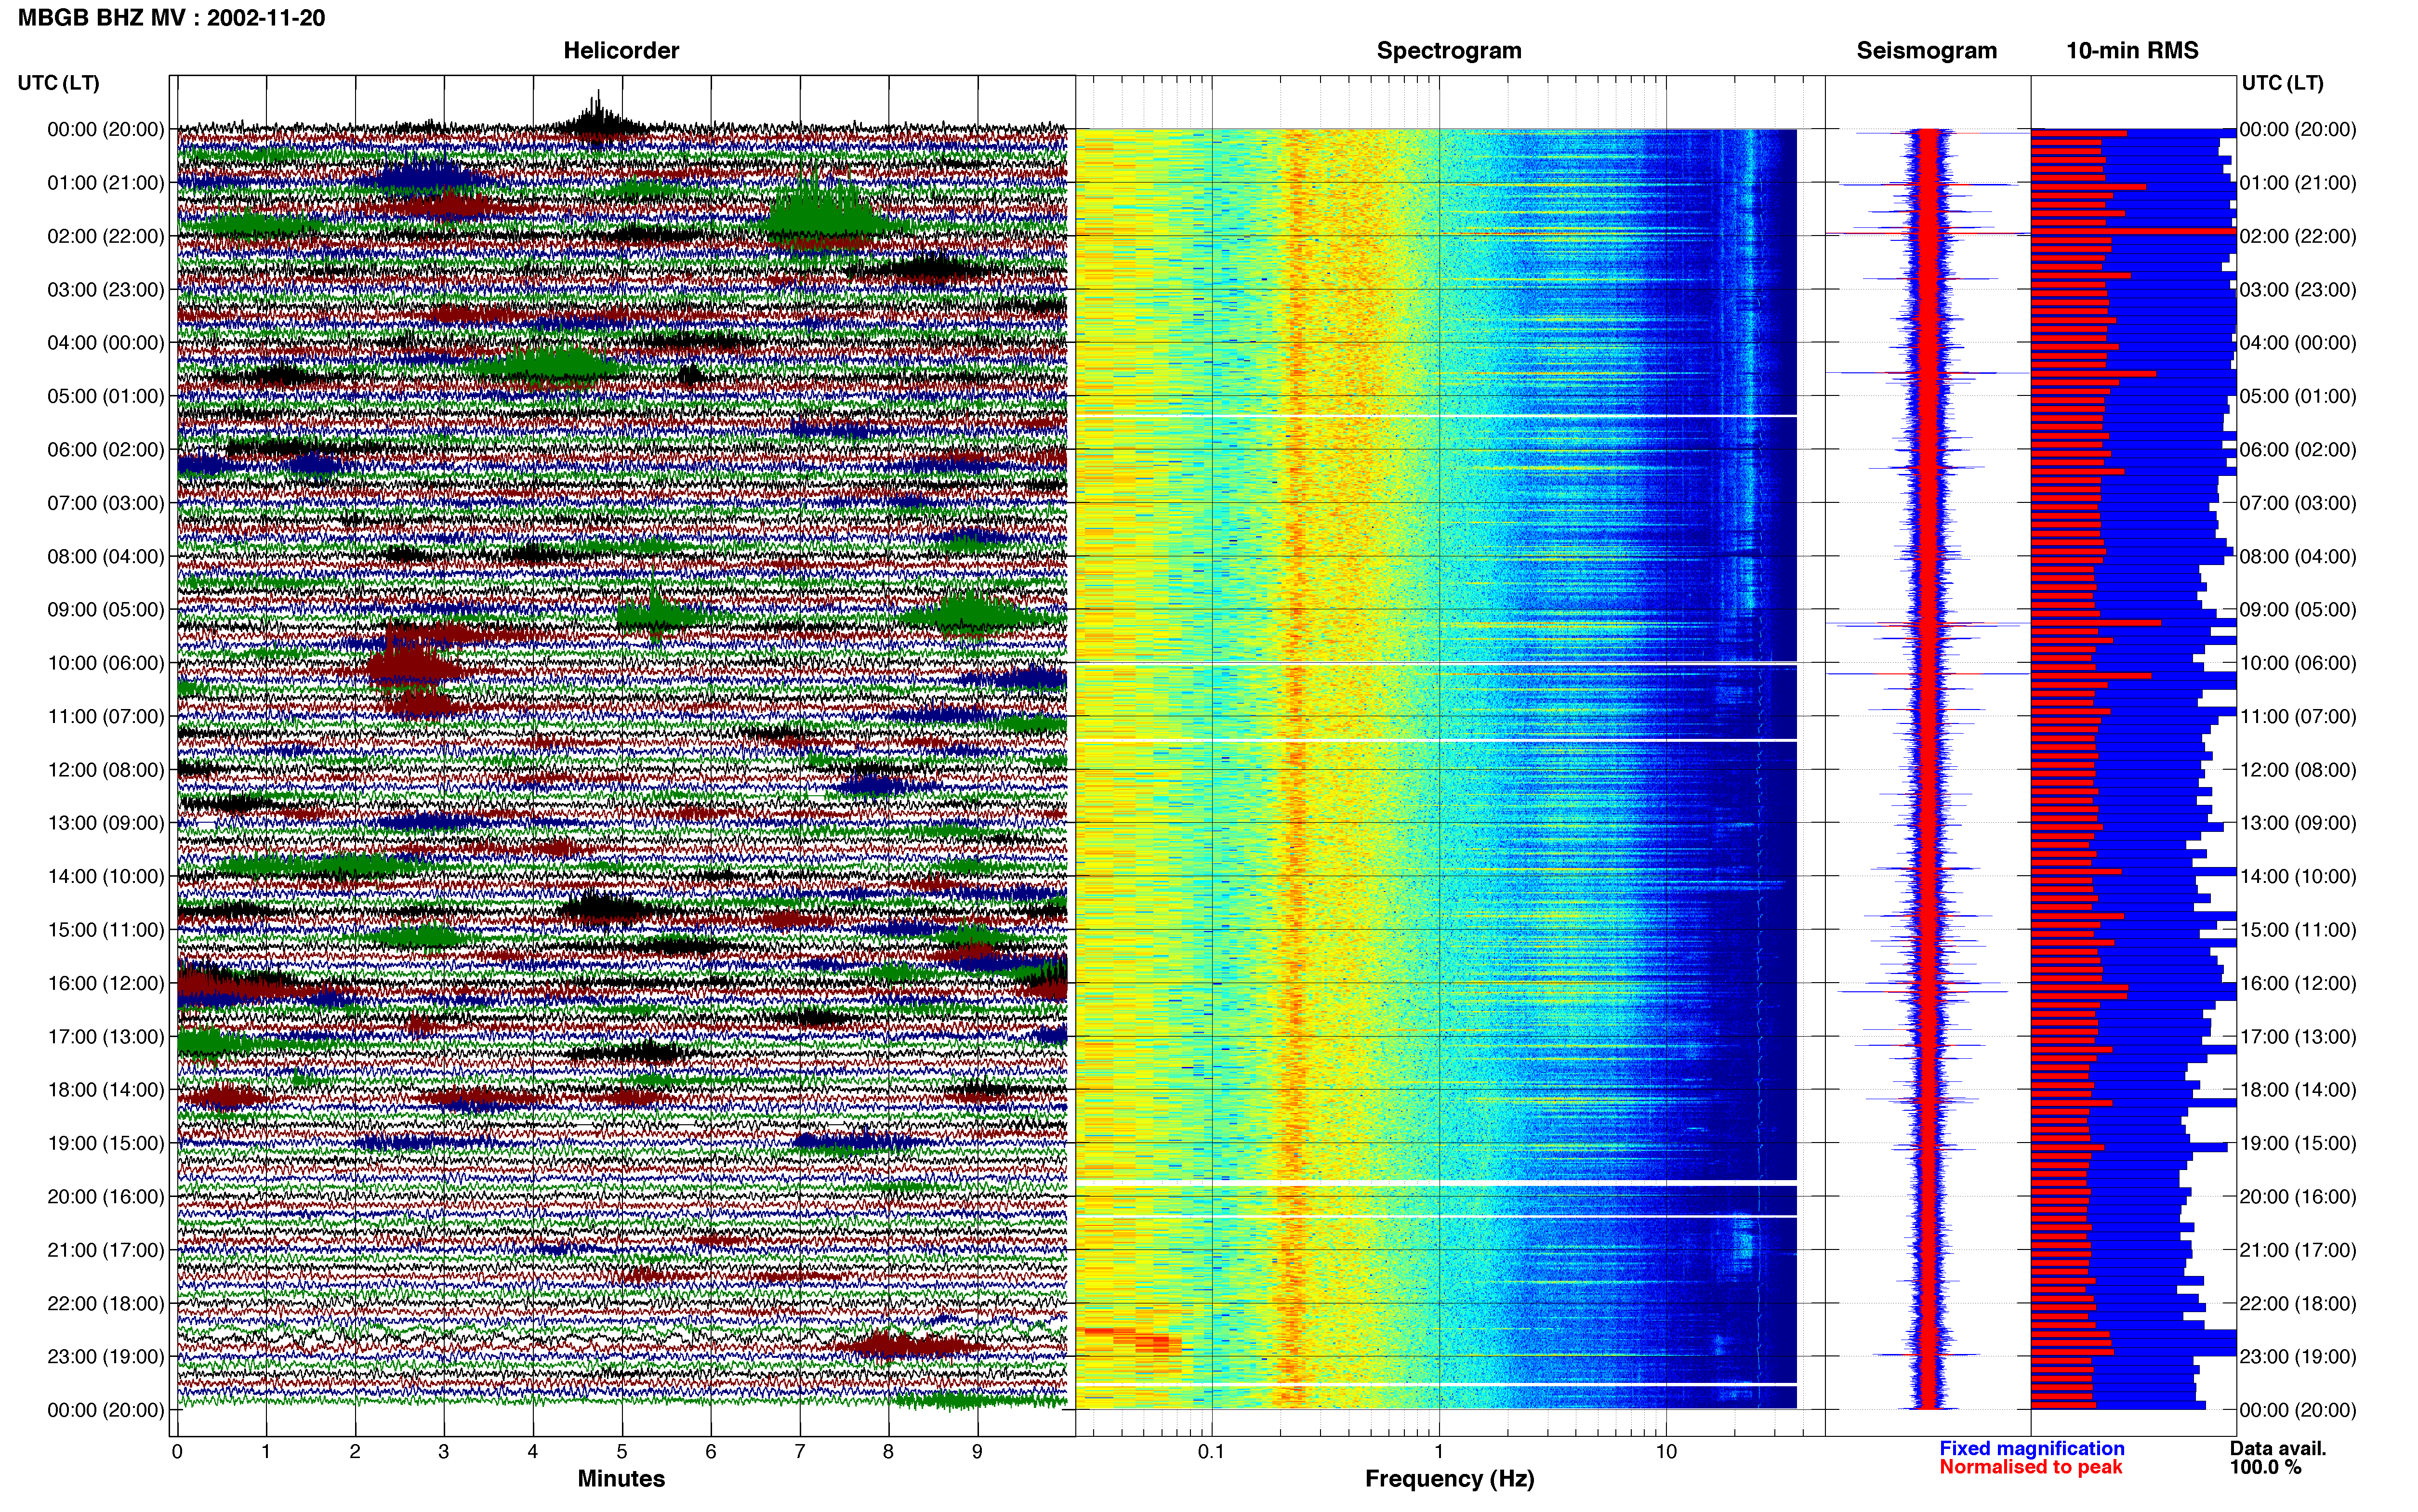The height and width of the screenshot is (1512, 2418).
Task: Click left time label '09:00 (05:00)'
Action: tap(106, 610)
